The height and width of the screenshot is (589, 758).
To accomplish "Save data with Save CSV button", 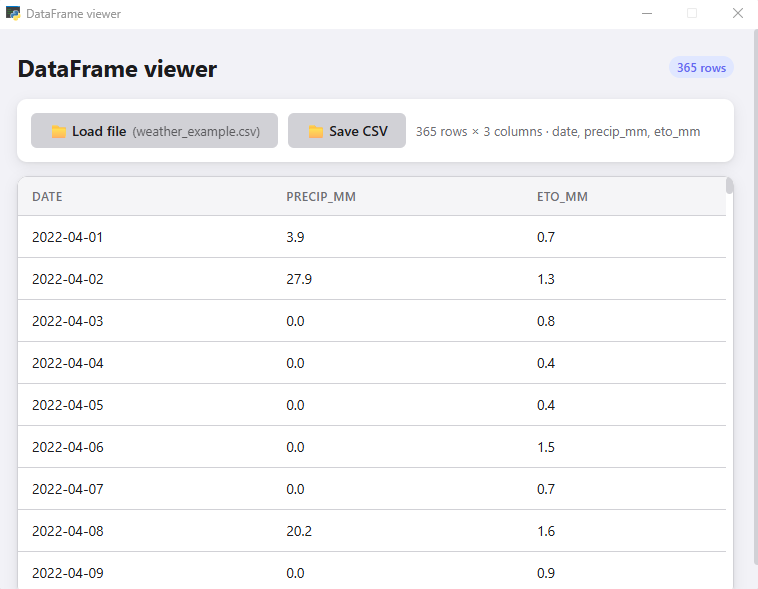I will 347,131.
